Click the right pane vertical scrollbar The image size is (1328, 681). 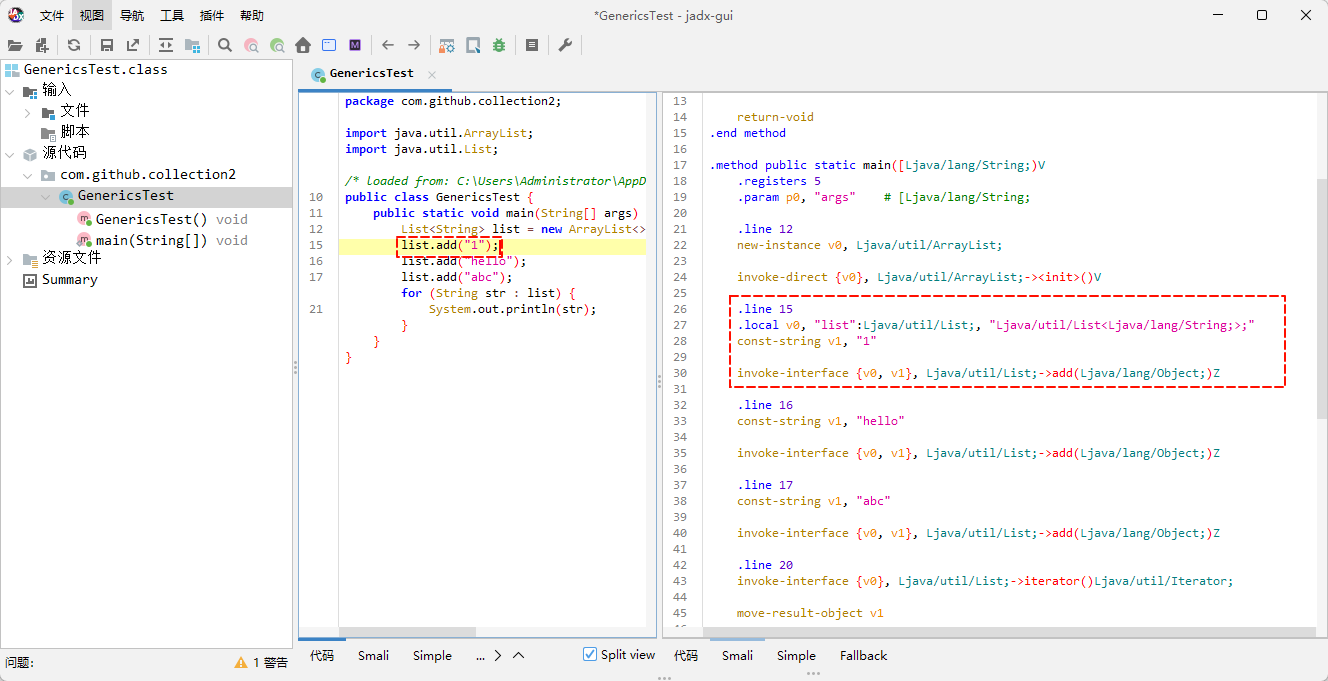1321,300
